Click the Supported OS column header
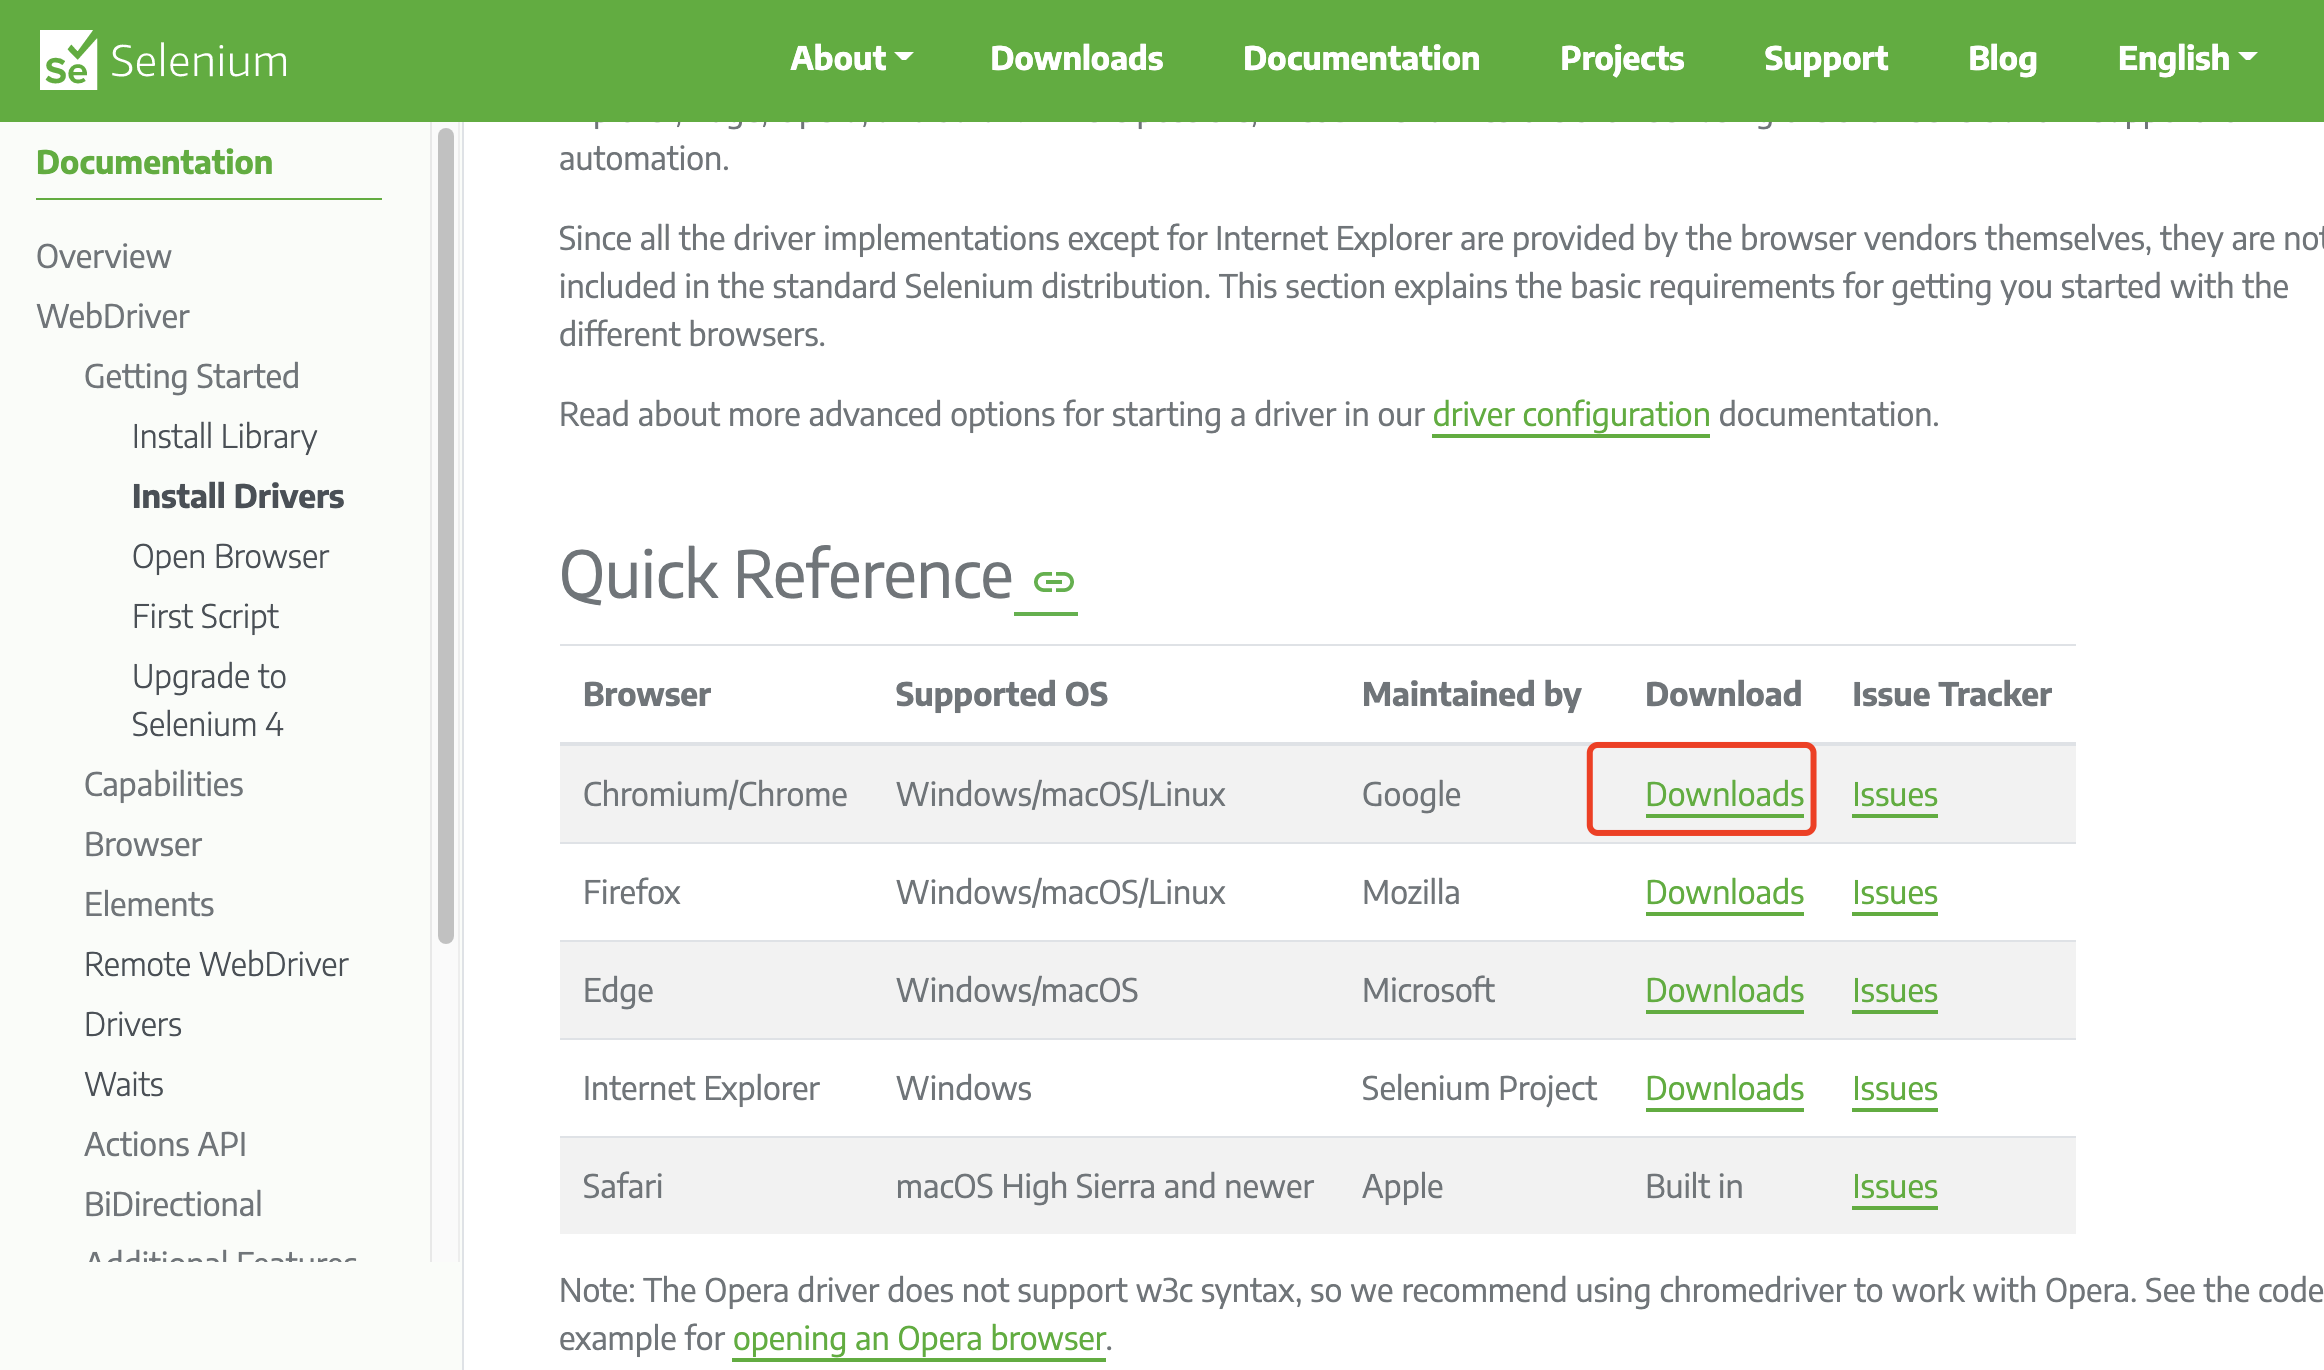The height and width of the screenshot is (1370, 2324). 1001,694
